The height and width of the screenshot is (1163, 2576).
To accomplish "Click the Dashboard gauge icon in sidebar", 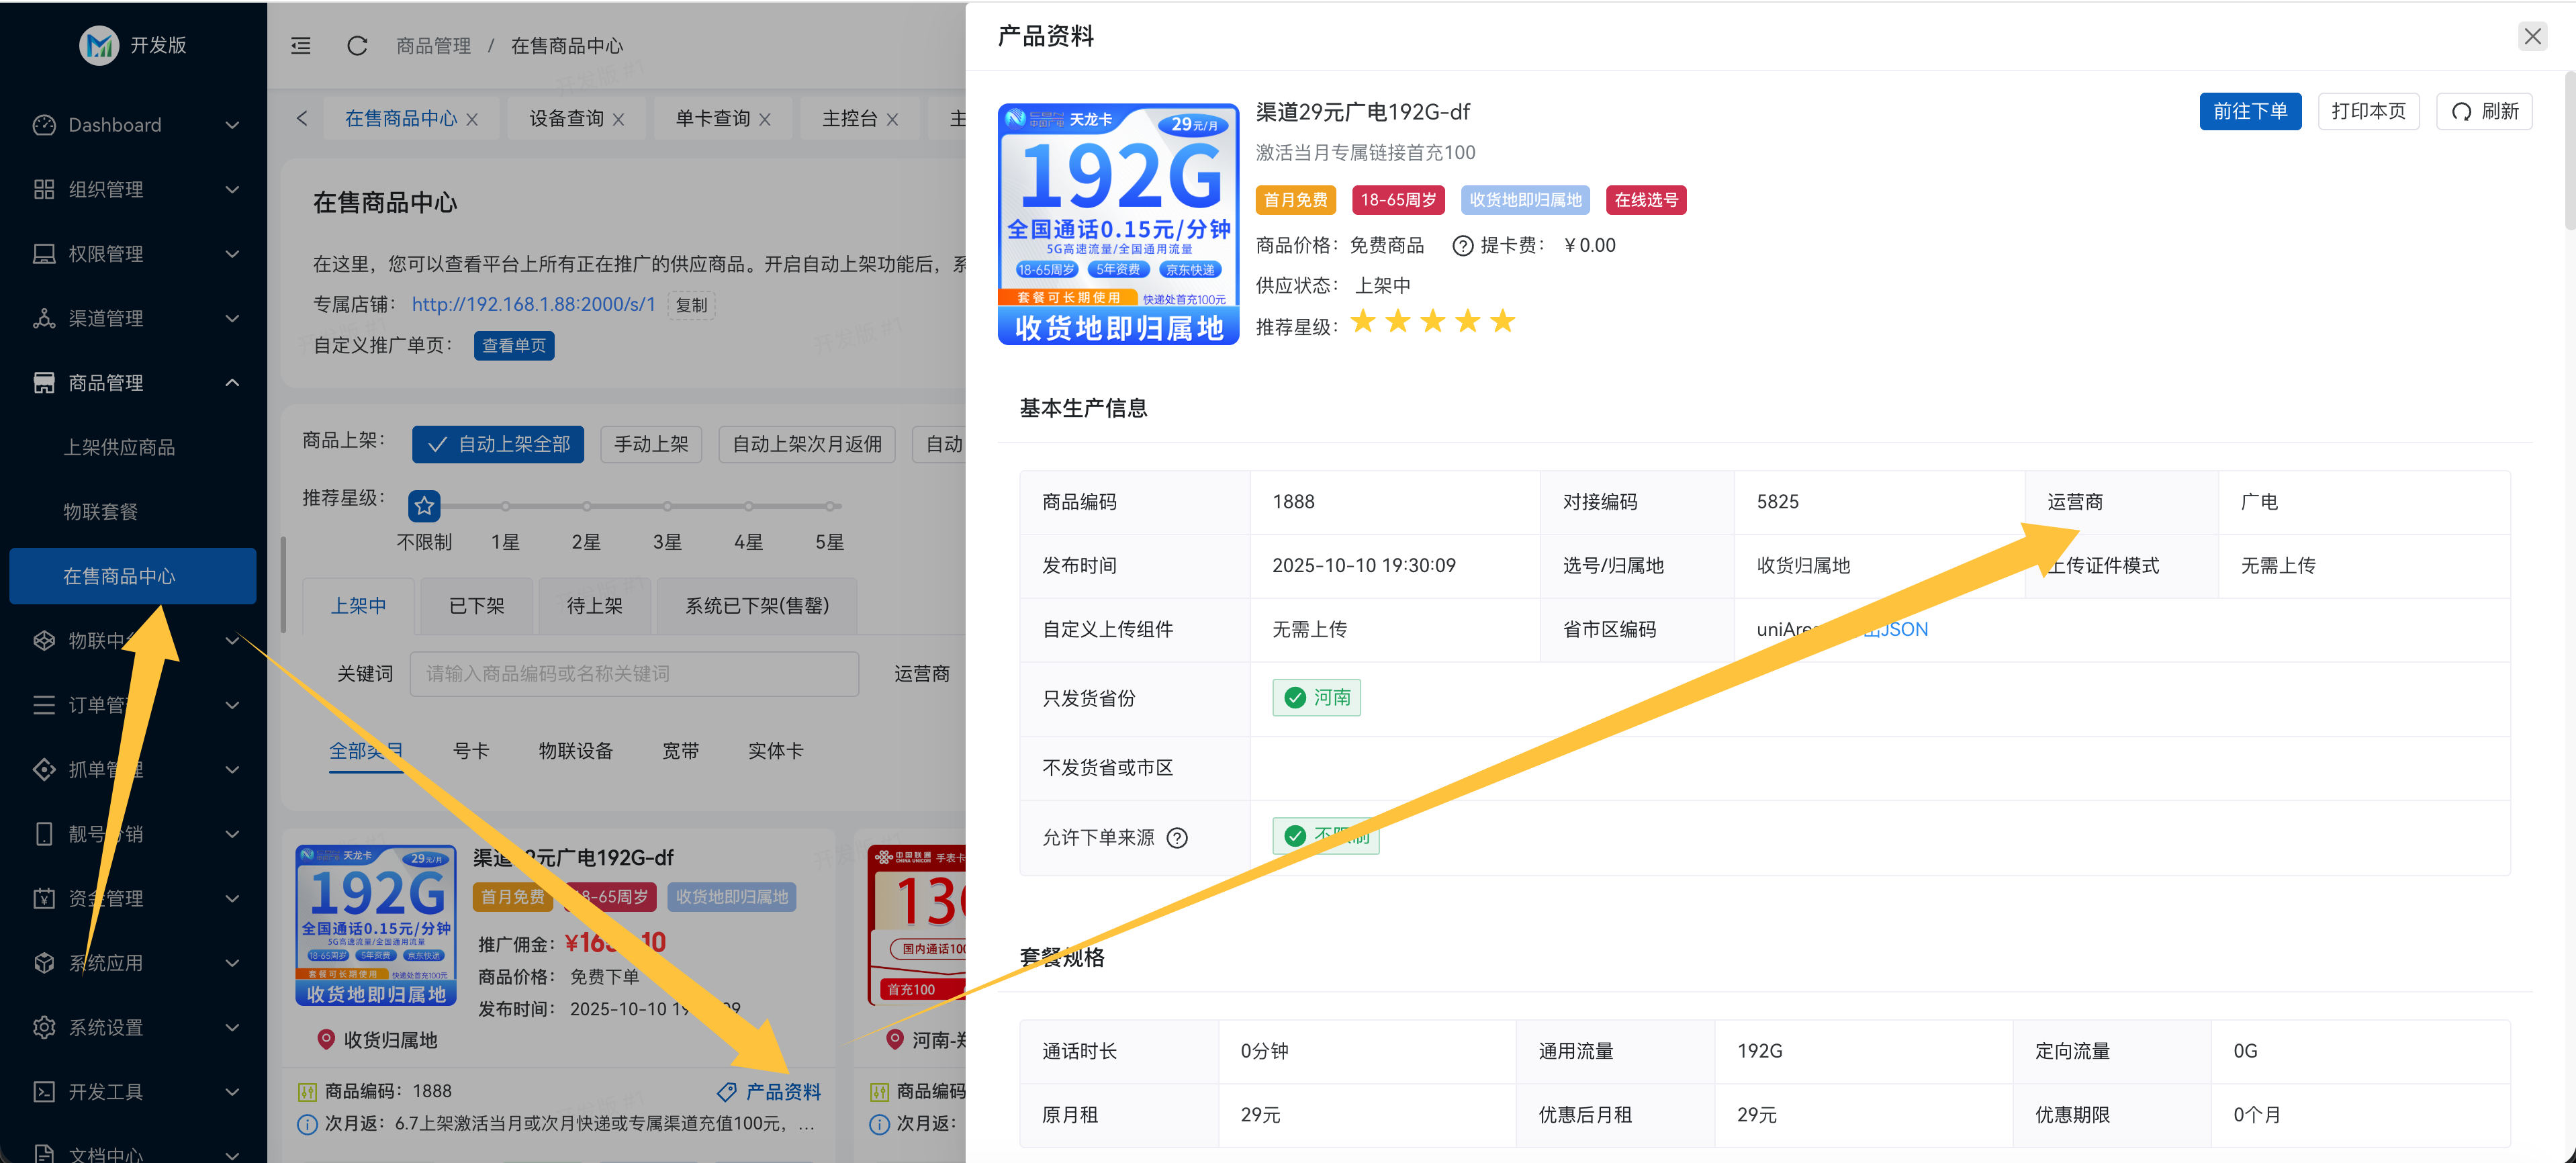I will [x=44, y=125].
